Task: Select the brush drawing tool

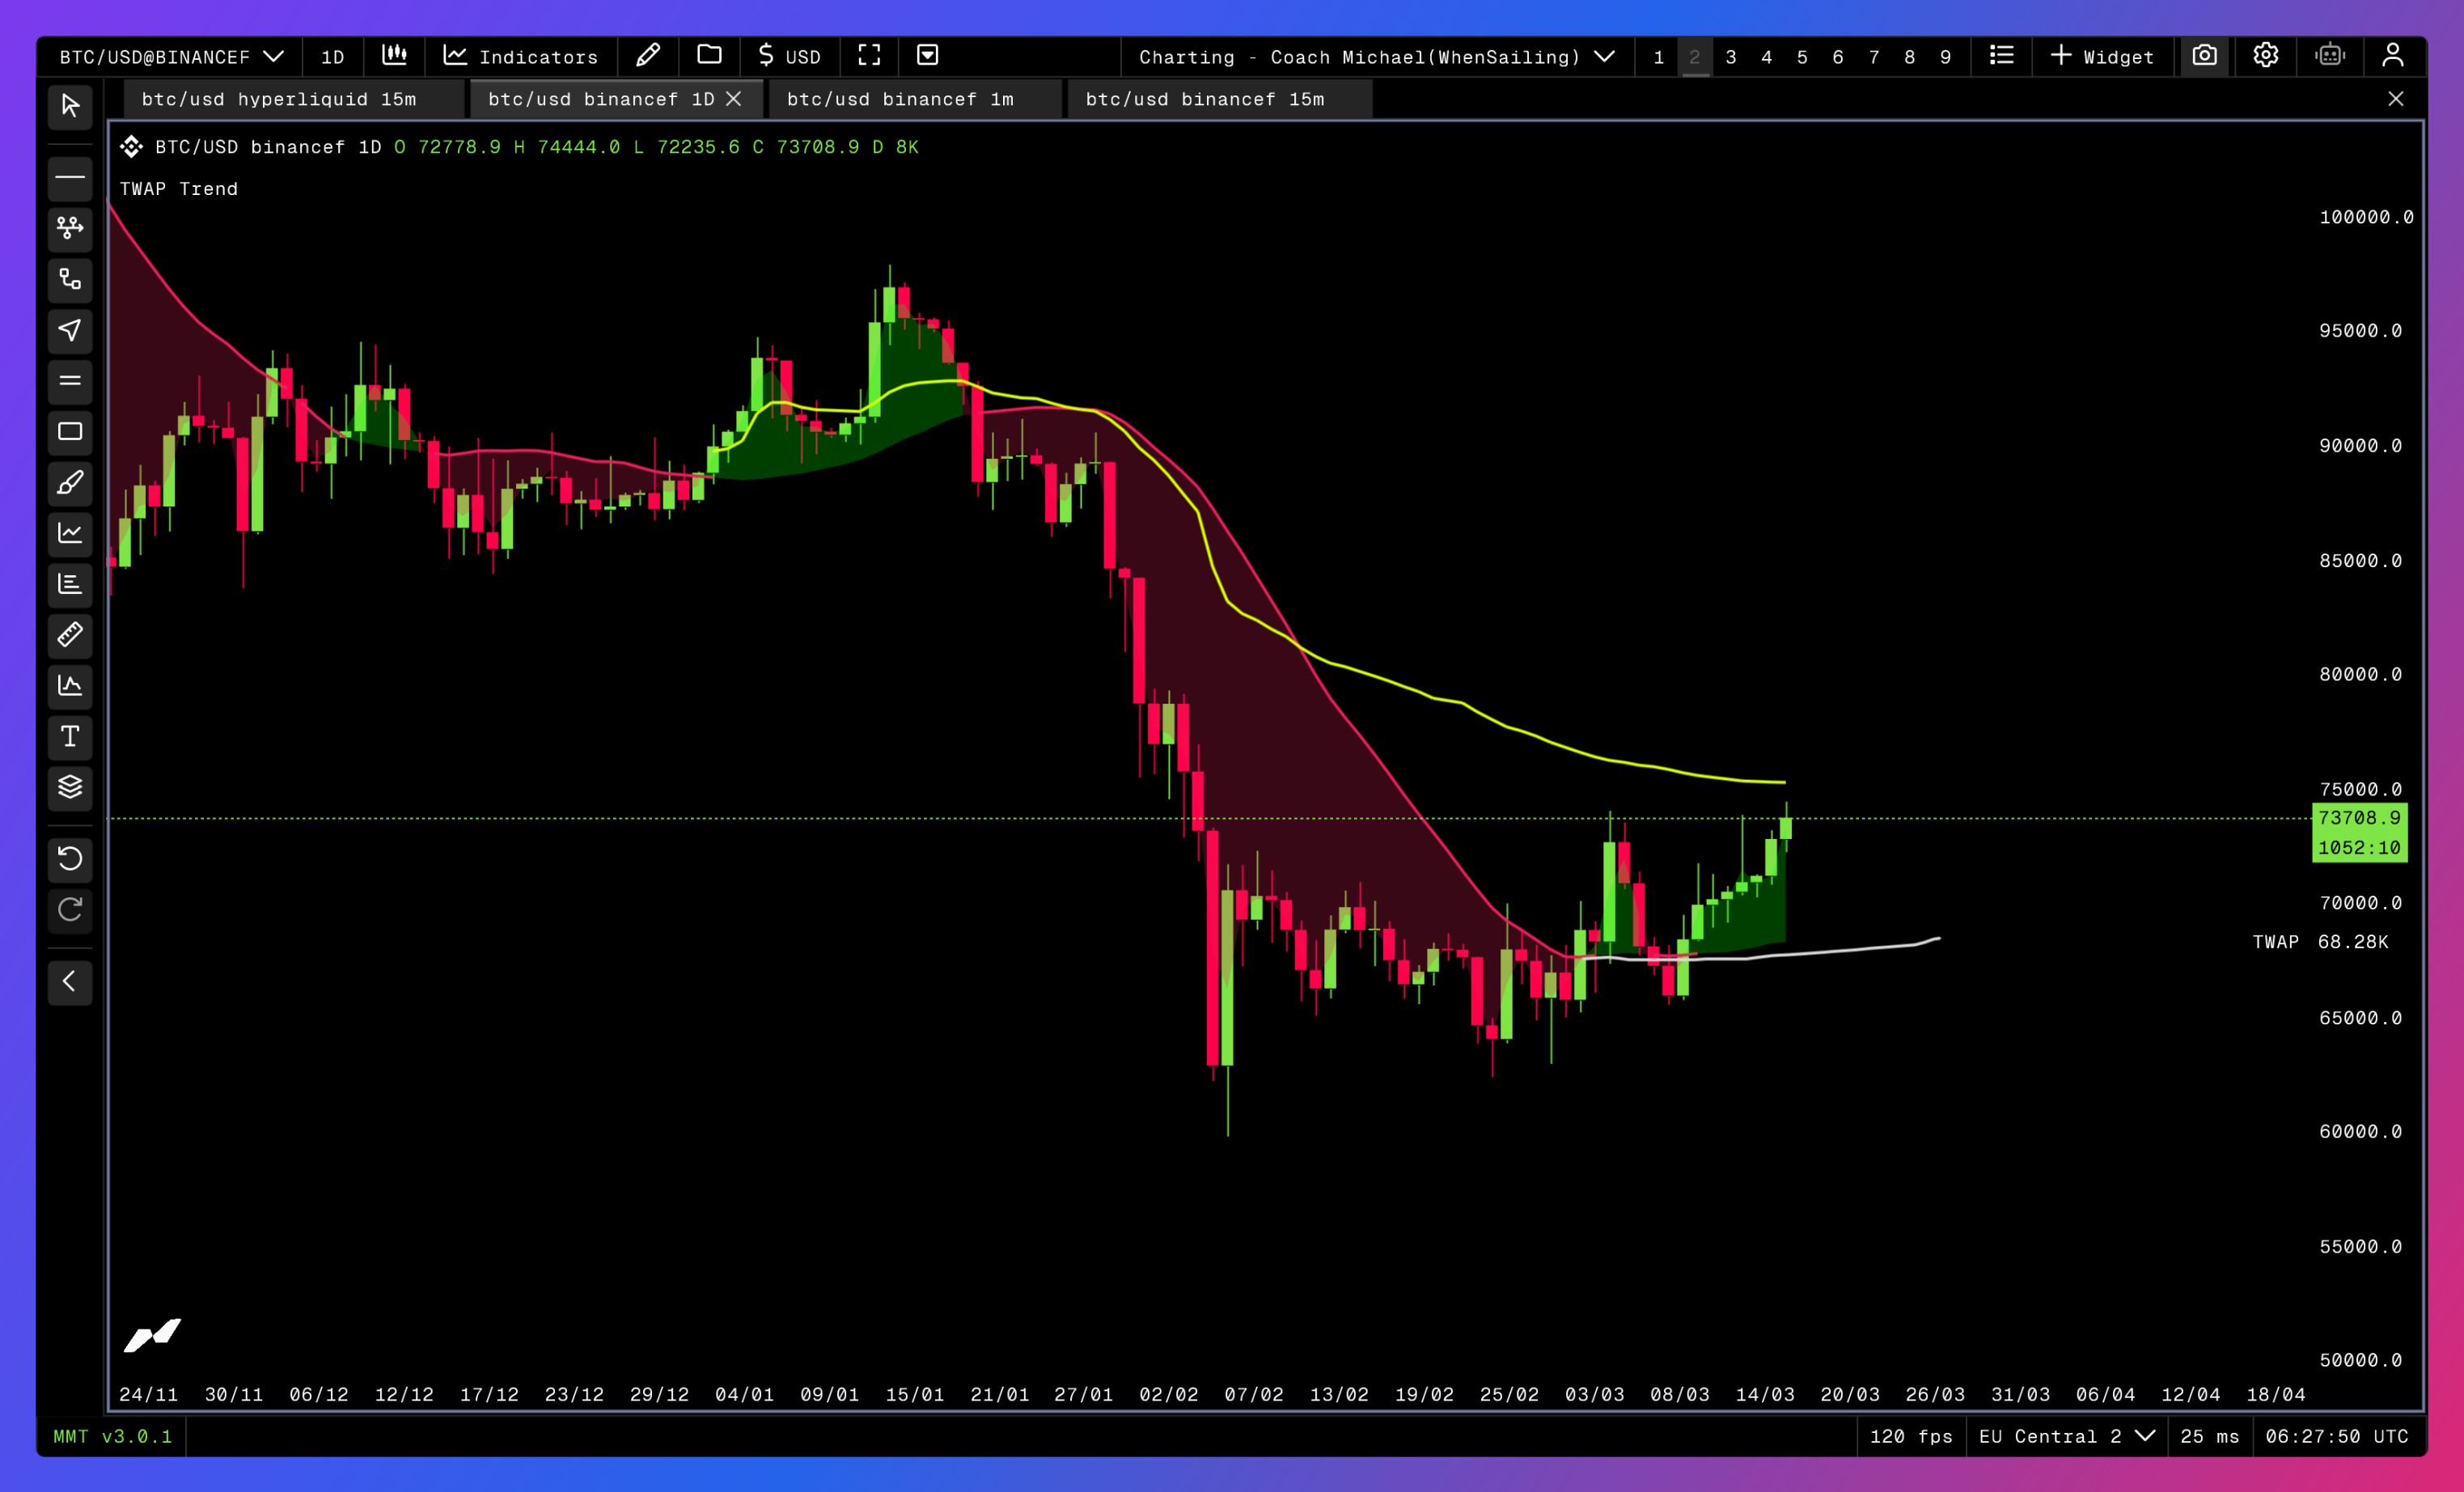Action: [x=70, y=483]
